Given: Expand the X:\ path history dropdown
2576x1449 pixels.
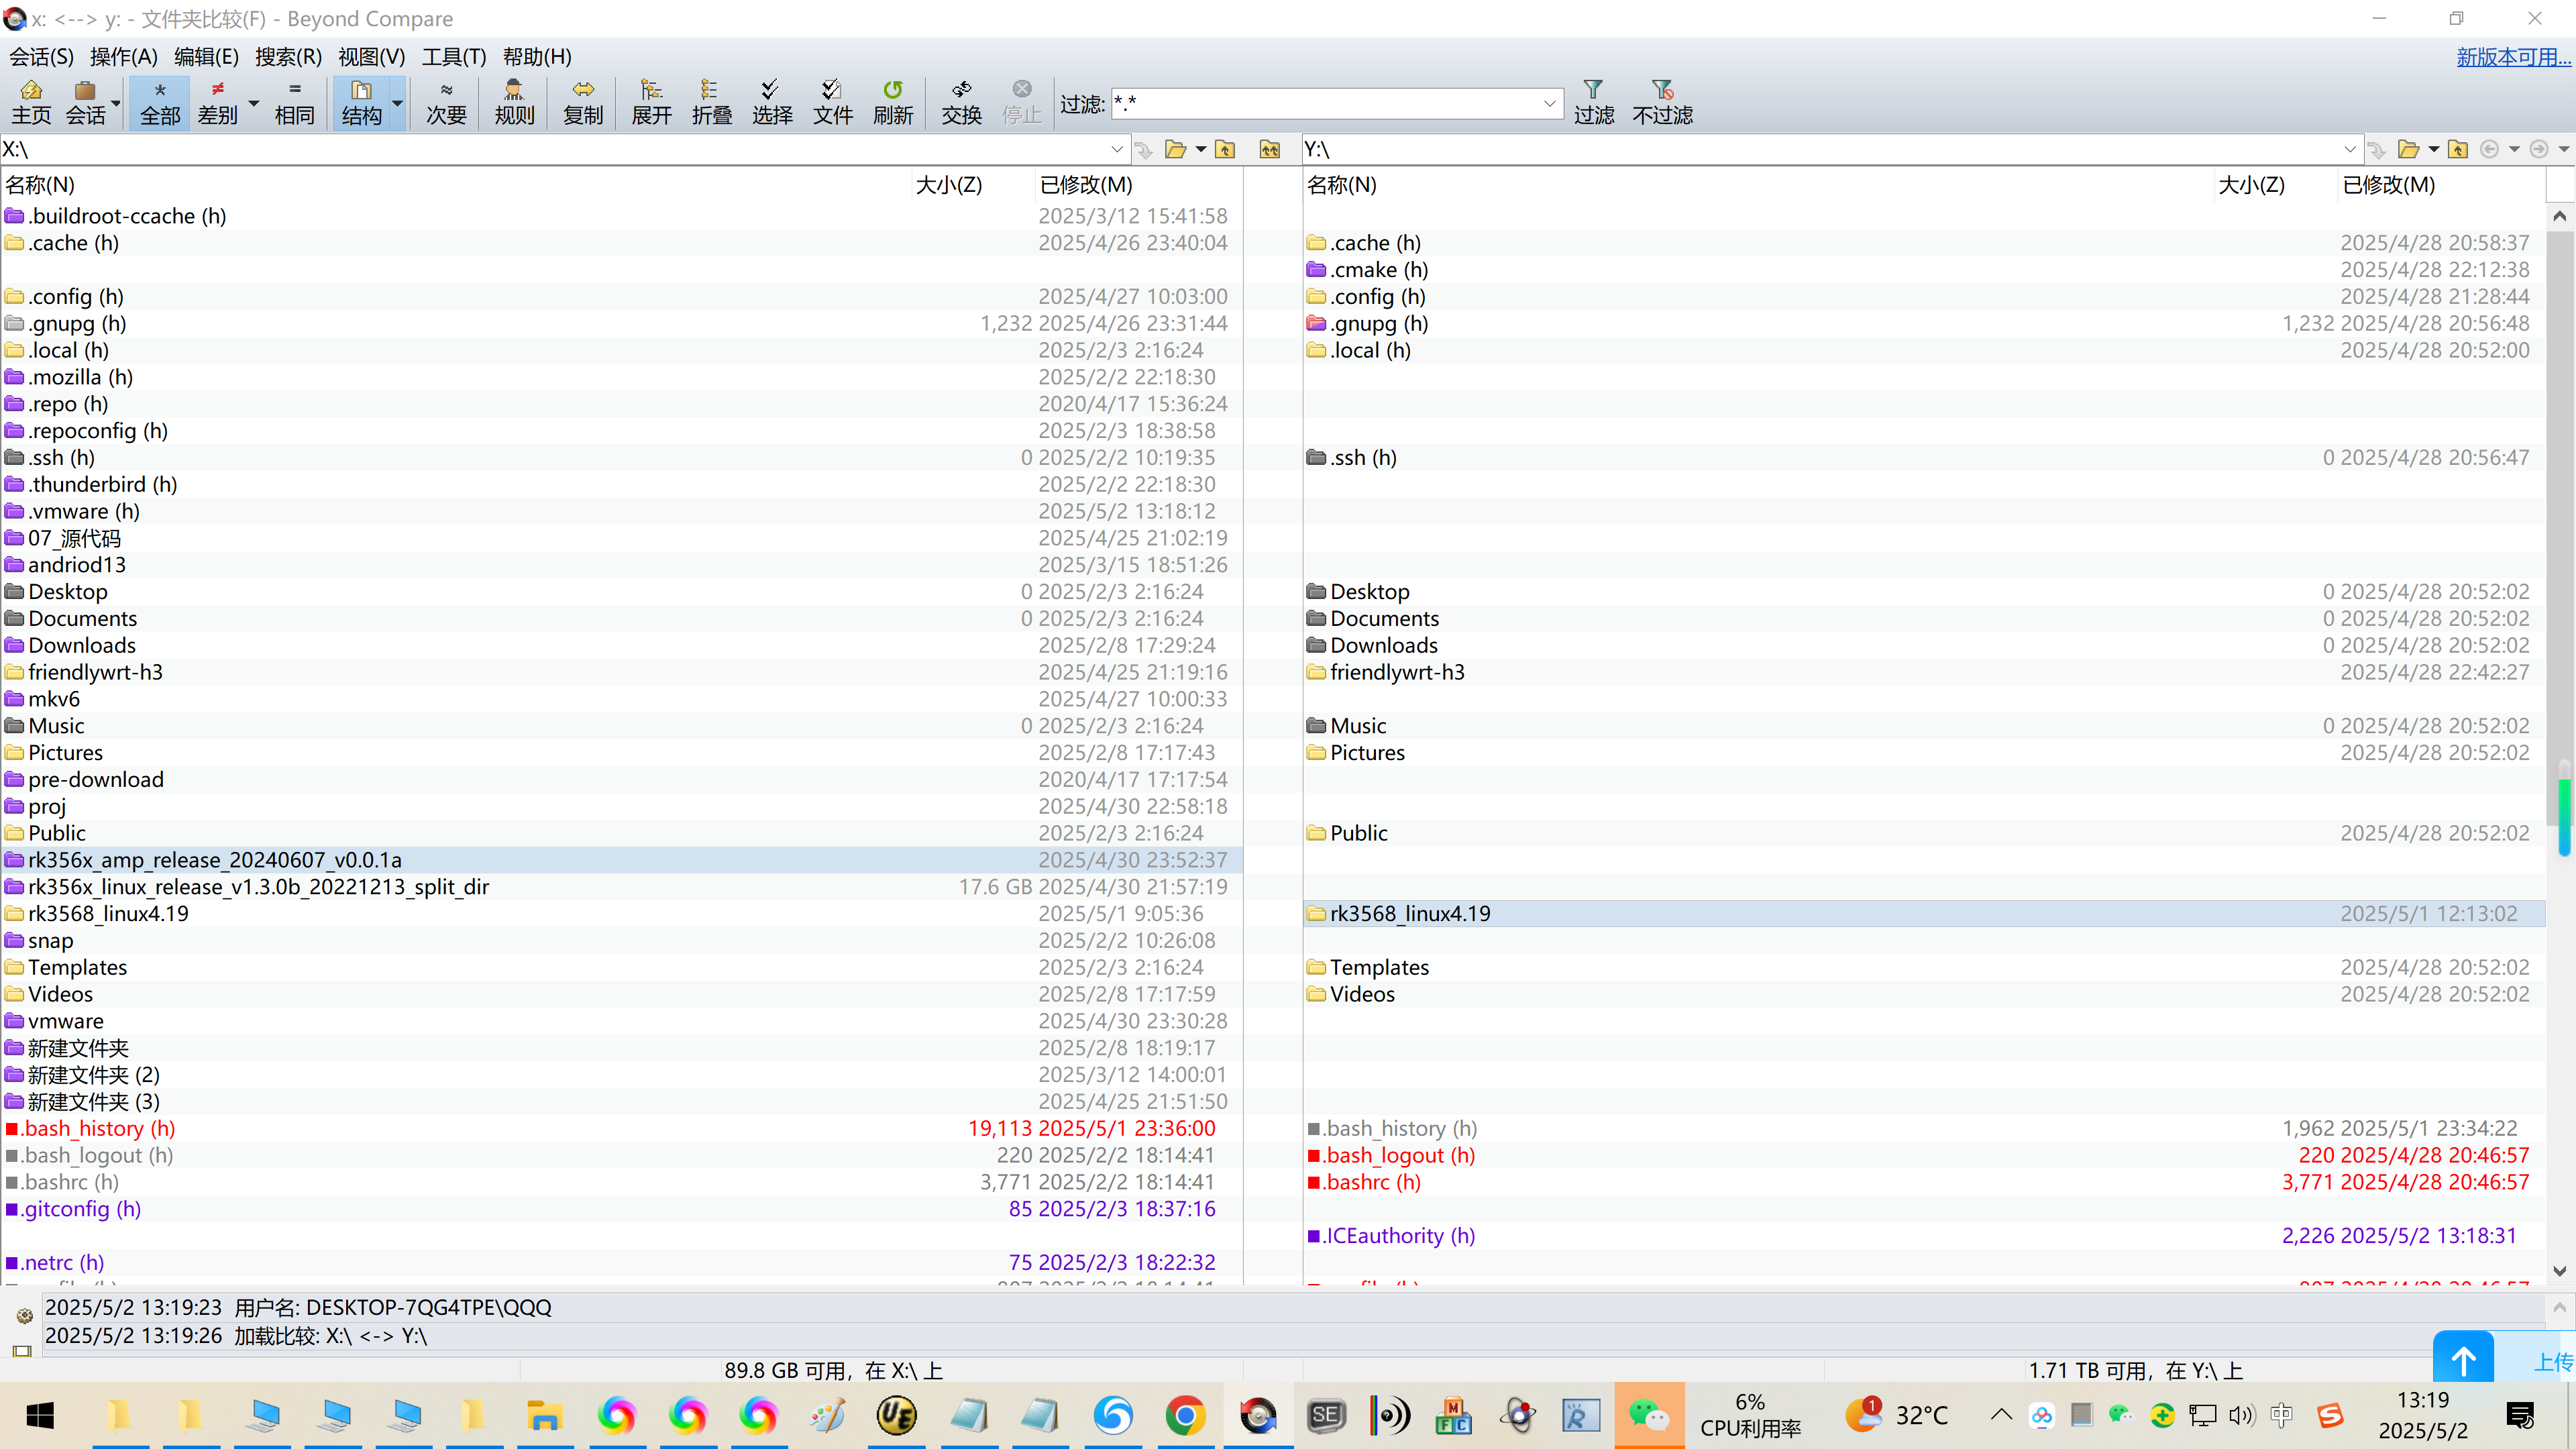Looking at the screenshot, I should pos(1117,149).
